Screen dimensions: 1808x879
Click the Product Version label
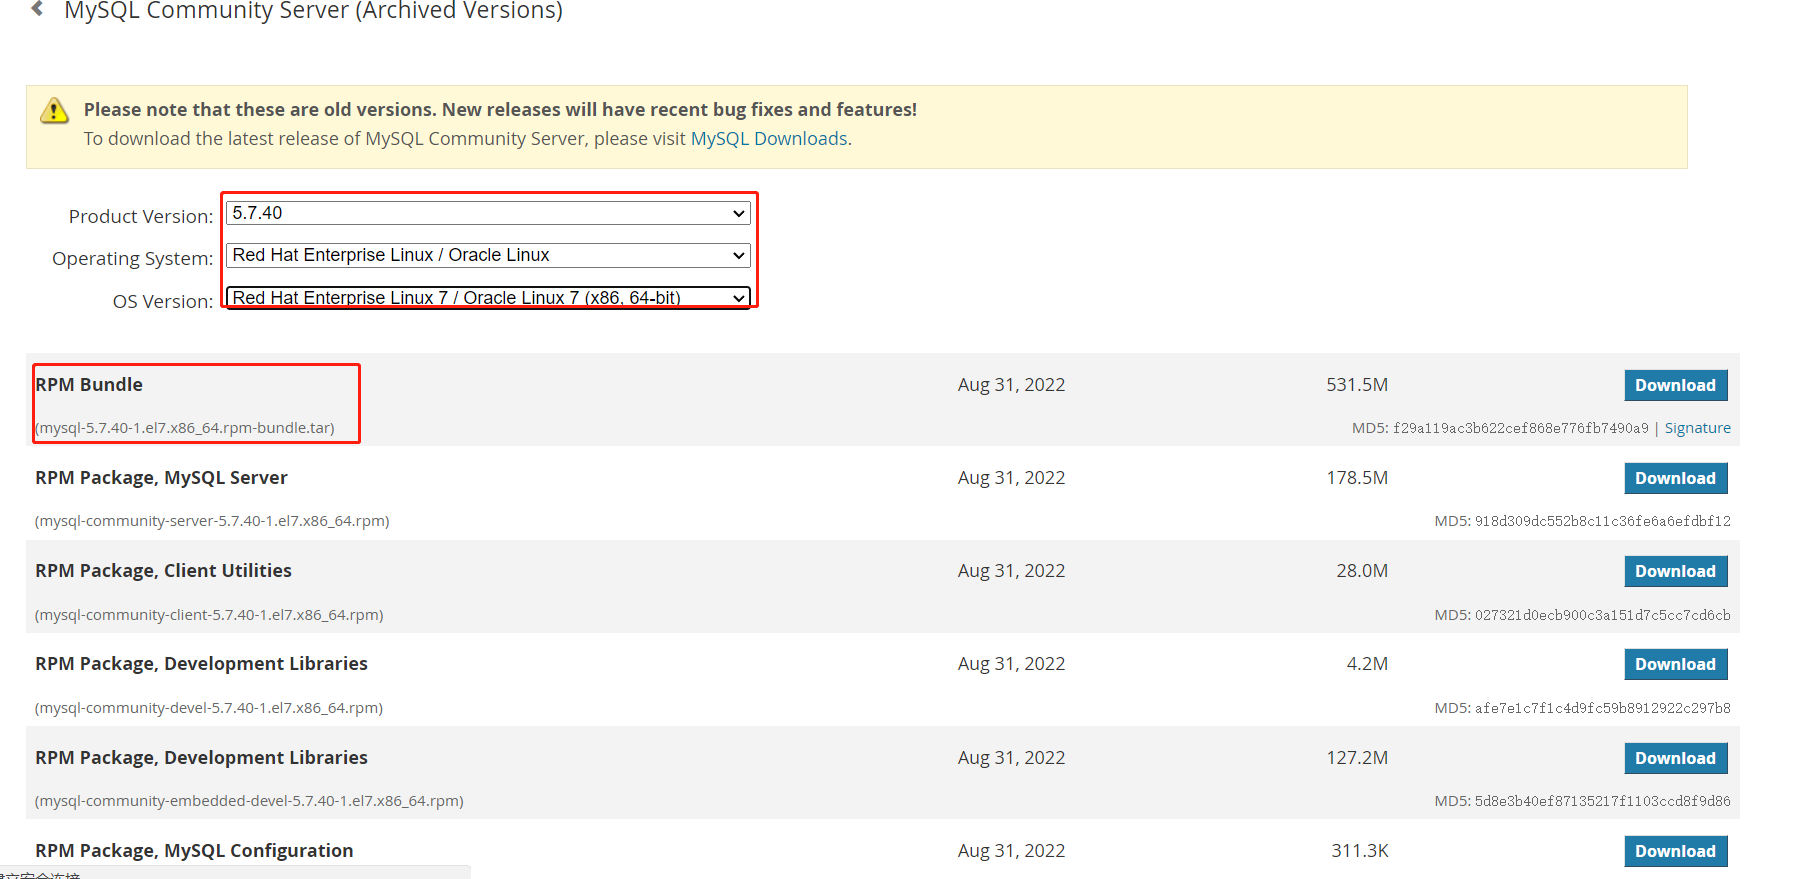141,216
